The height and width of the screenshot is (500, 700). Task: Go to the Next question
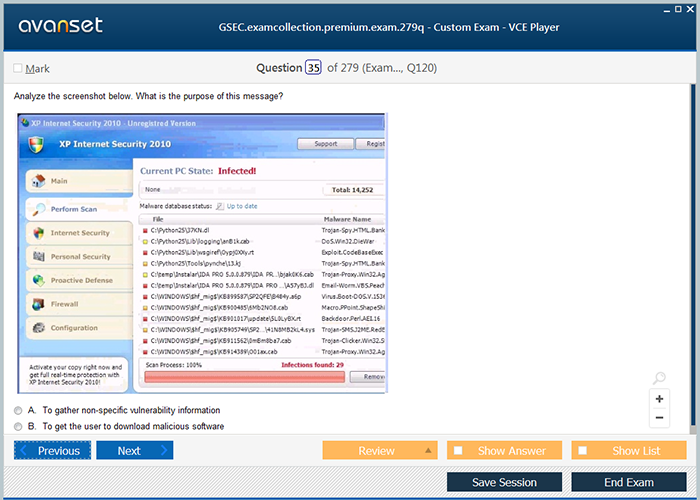[134, 450]
